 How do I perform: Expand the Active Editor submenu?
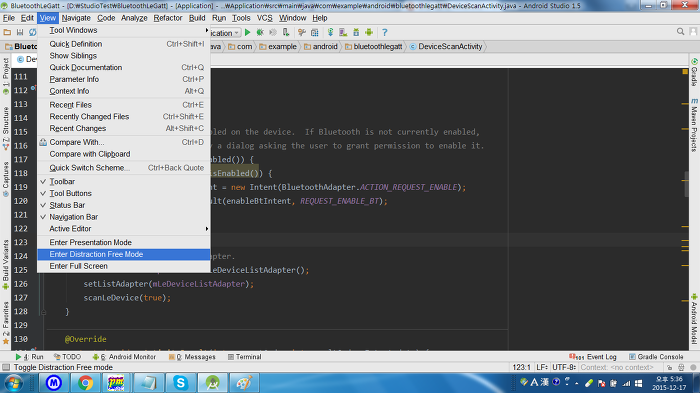(x=124, y=228)
